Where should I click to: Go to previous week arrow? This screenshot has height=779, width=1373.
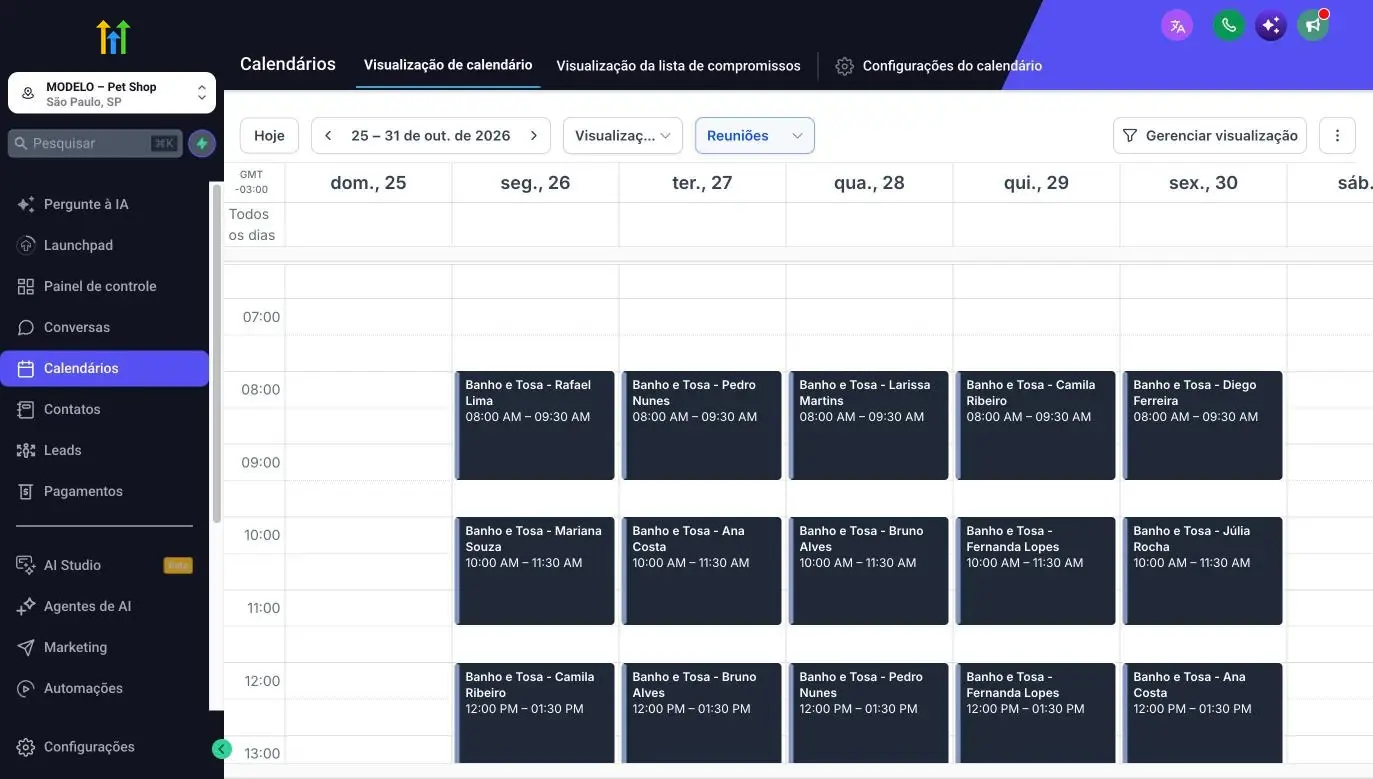point(328,135)
